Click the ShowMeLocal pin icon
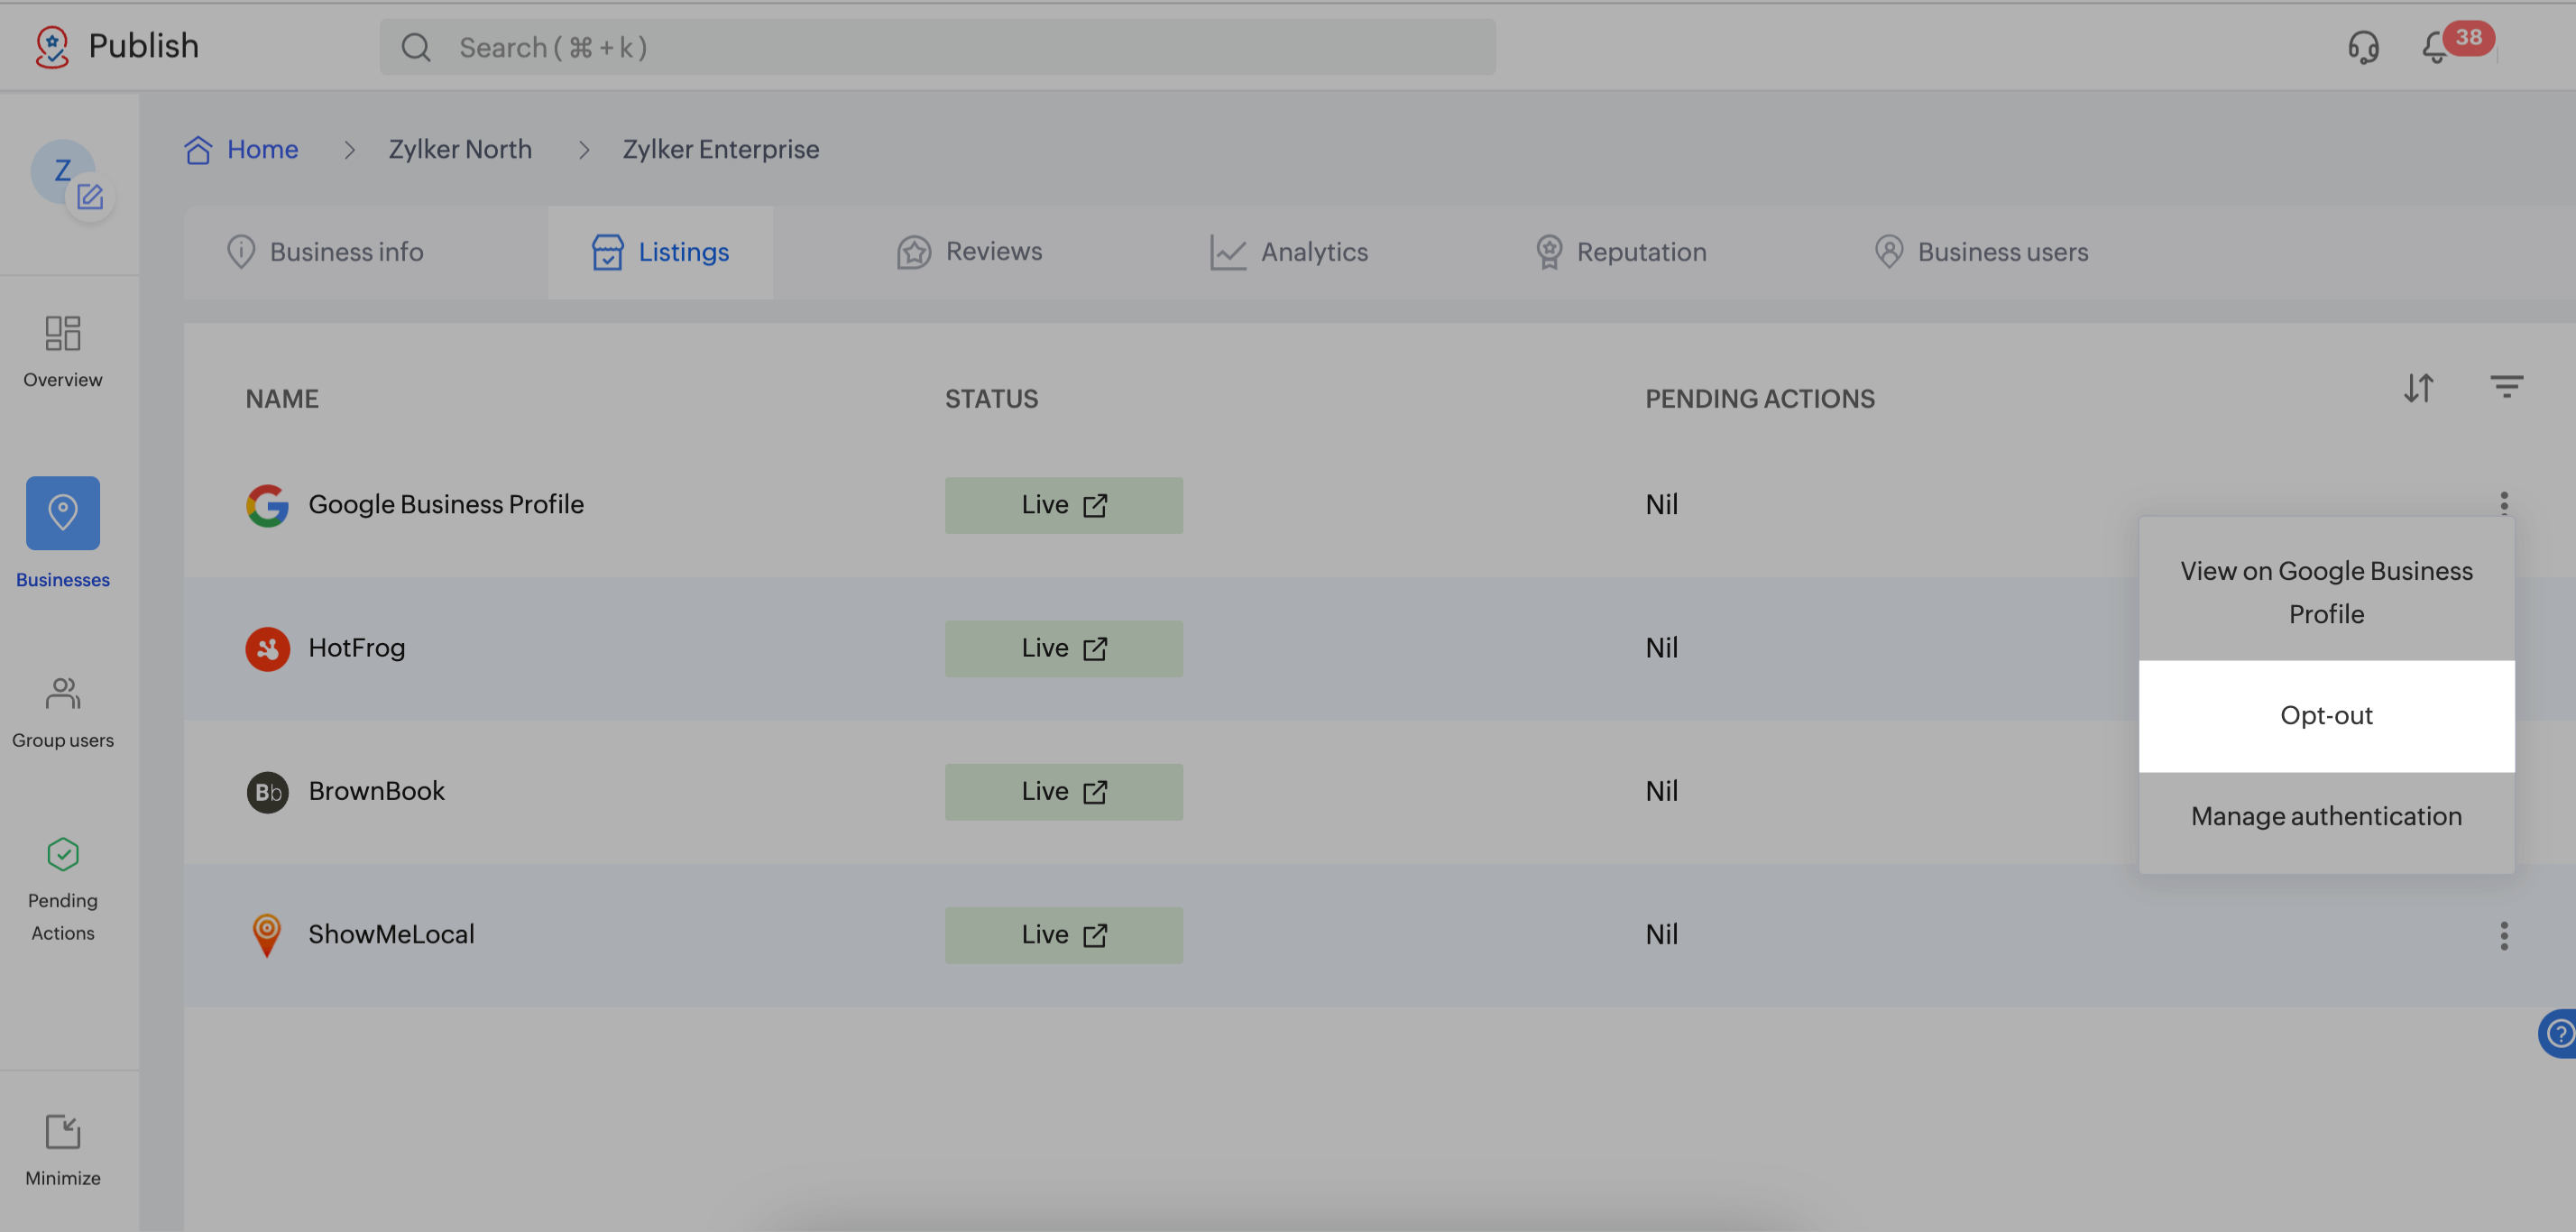The width and height of the screenshot is (2576, 1232). (267, 934)
